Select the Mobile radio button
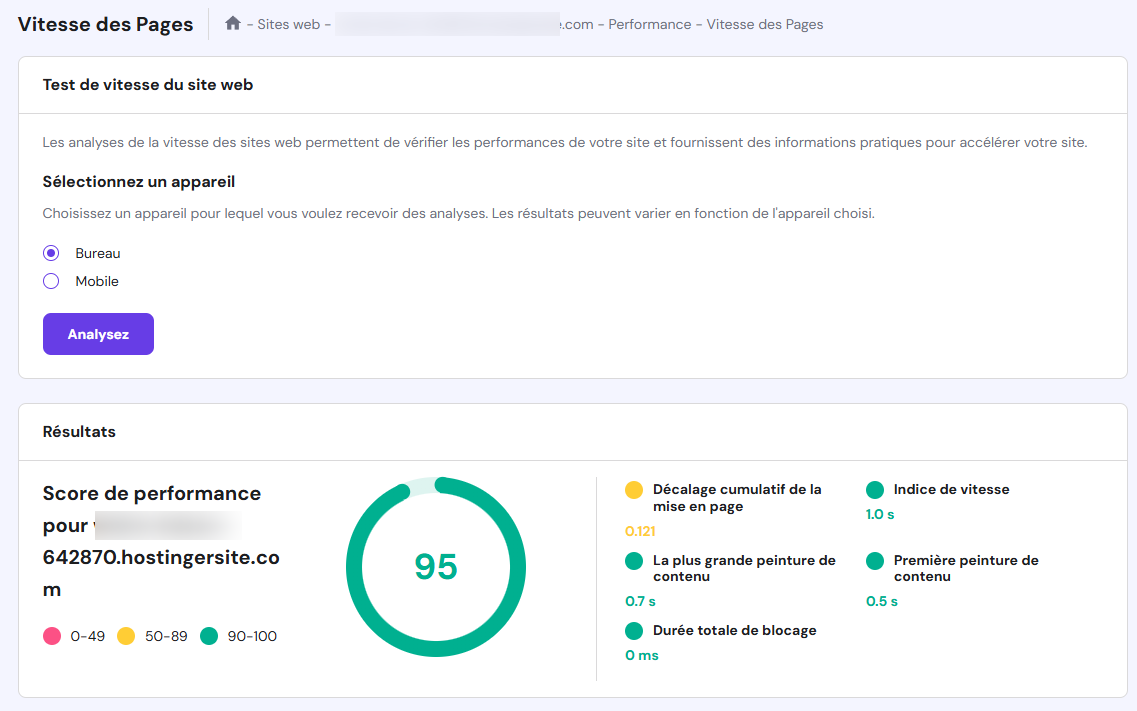Viewport: 1137px width, 711px height. click(51, 281)
